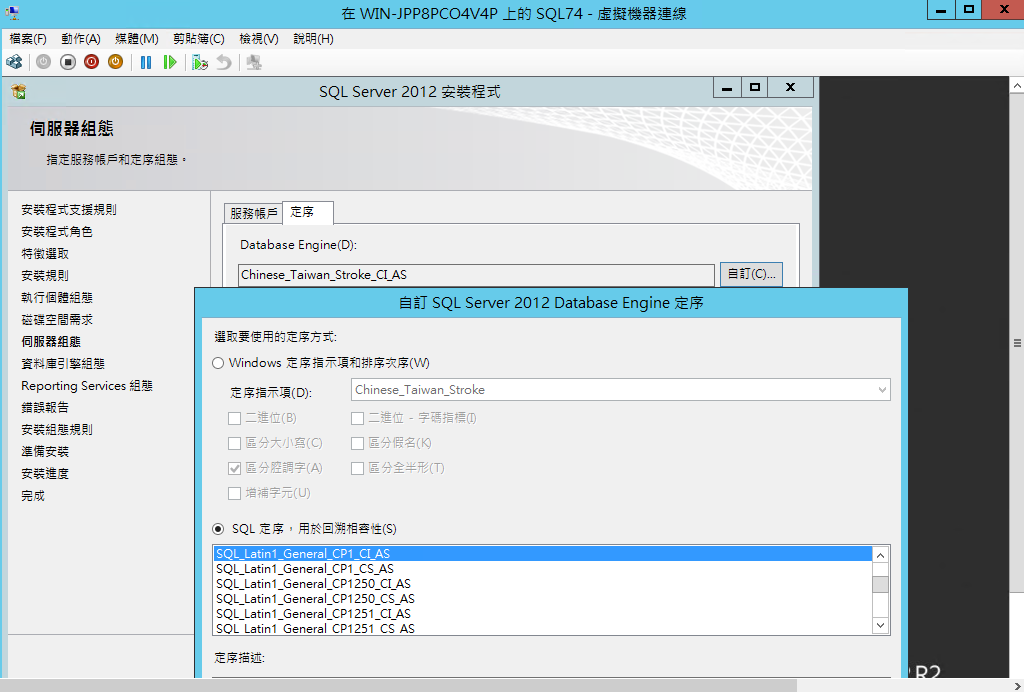Screen dimensions: 1024x692
Task: Click the collation list scroll down arrow
Action: (x=880, y=625)
